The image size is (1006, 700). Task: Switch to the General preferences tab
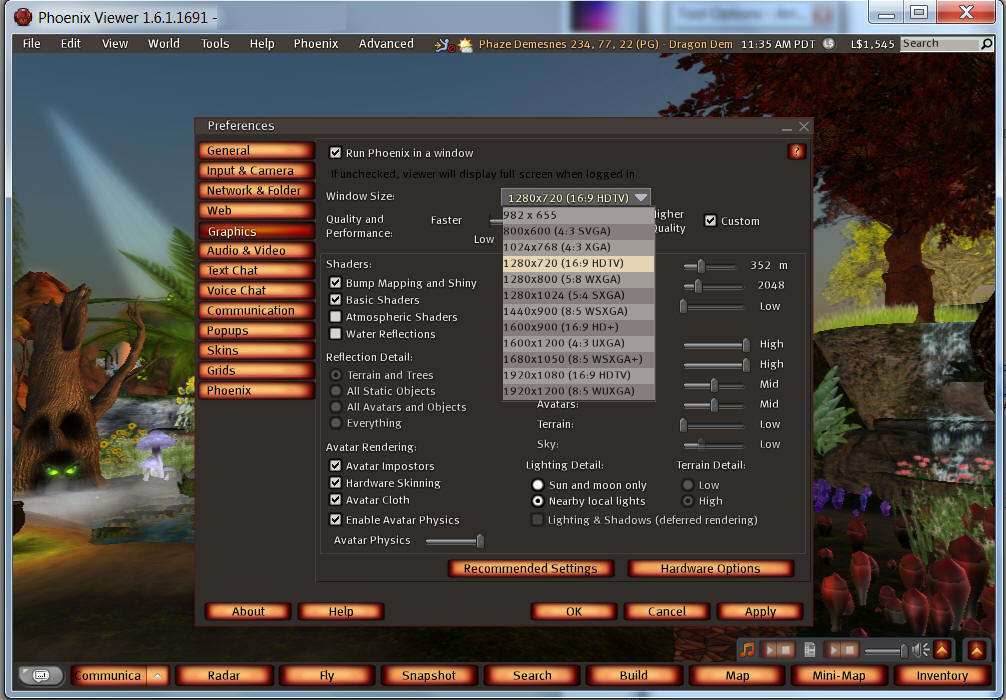[257, 151]
